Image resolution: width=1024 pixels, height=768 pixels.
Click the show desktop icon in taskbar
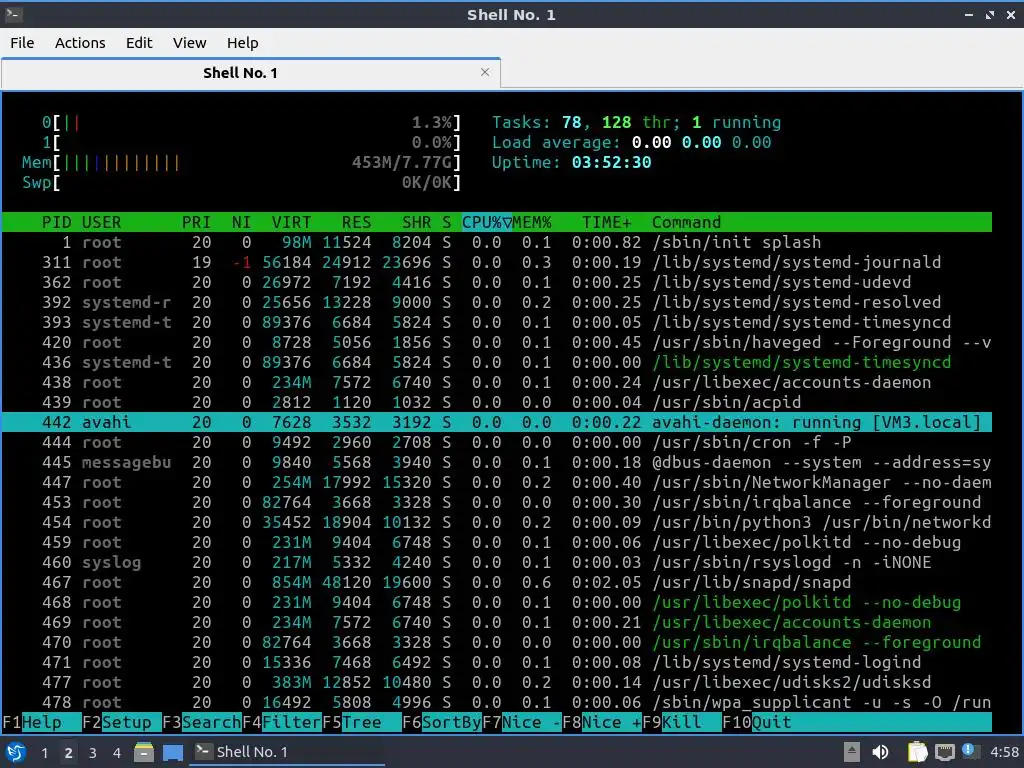coord(173,752)
